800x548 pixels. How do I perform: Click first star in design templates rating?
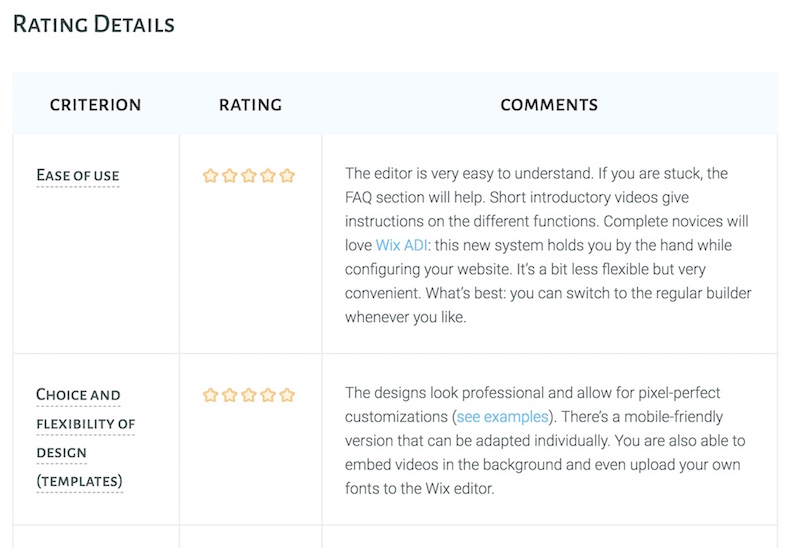coord(210,395)
